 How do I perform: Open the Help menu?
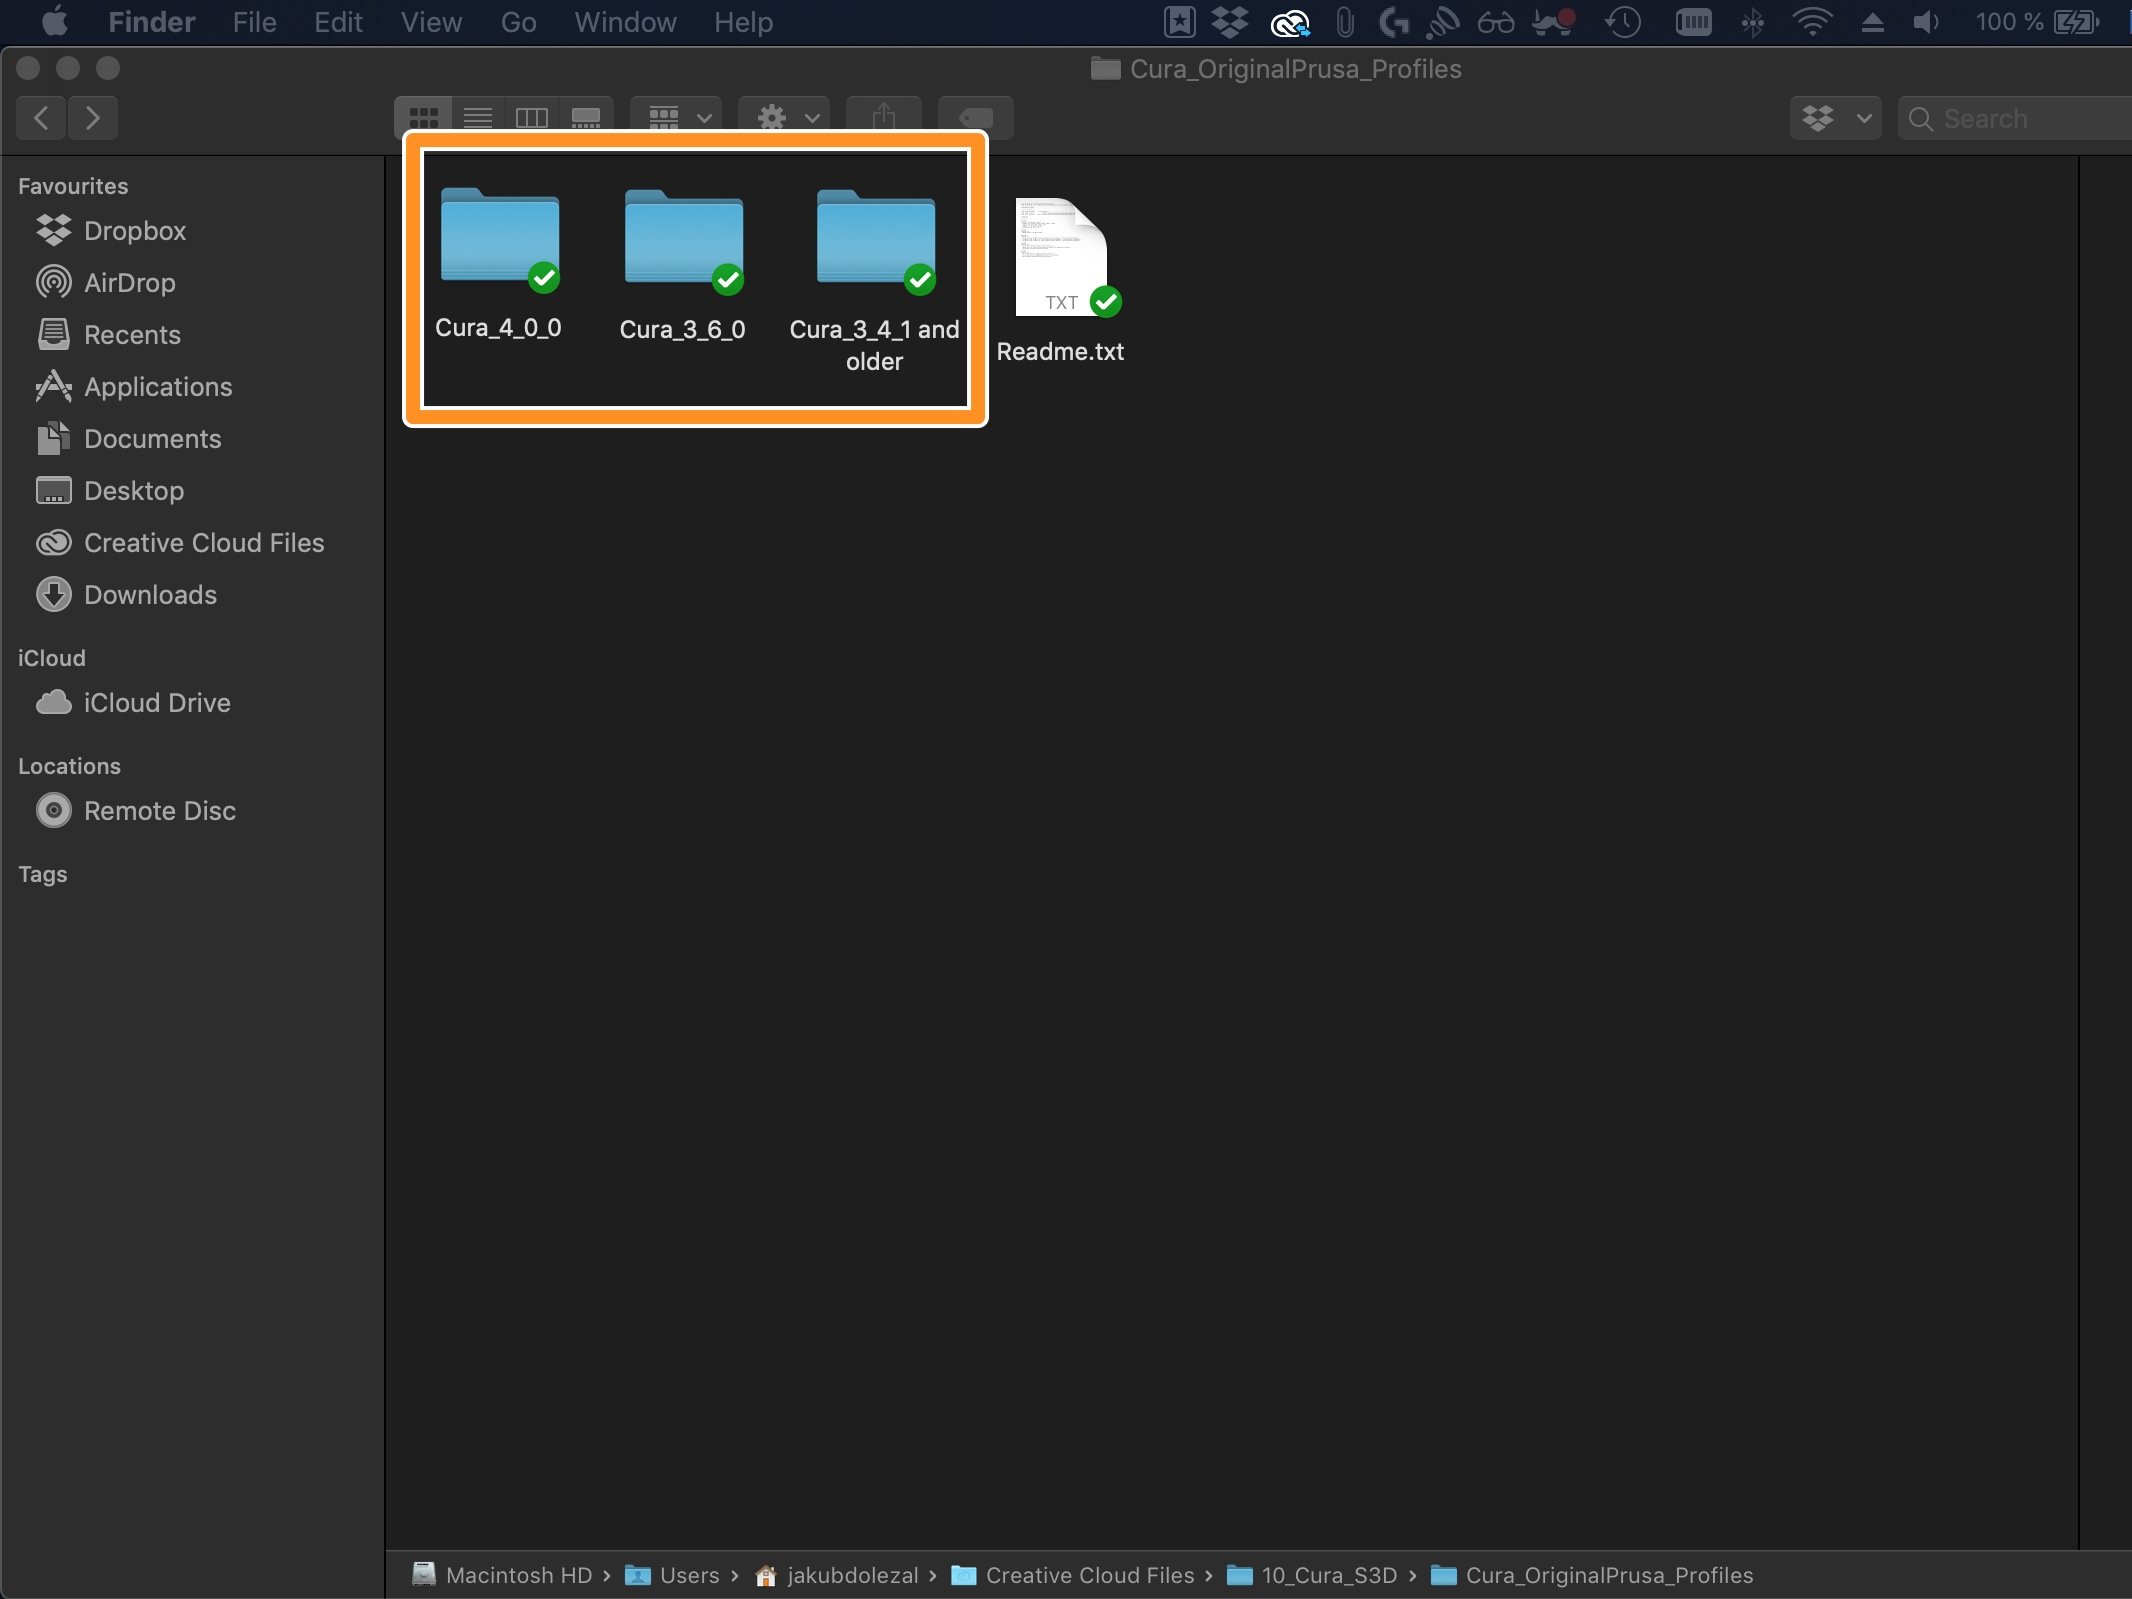coord(743,22)
